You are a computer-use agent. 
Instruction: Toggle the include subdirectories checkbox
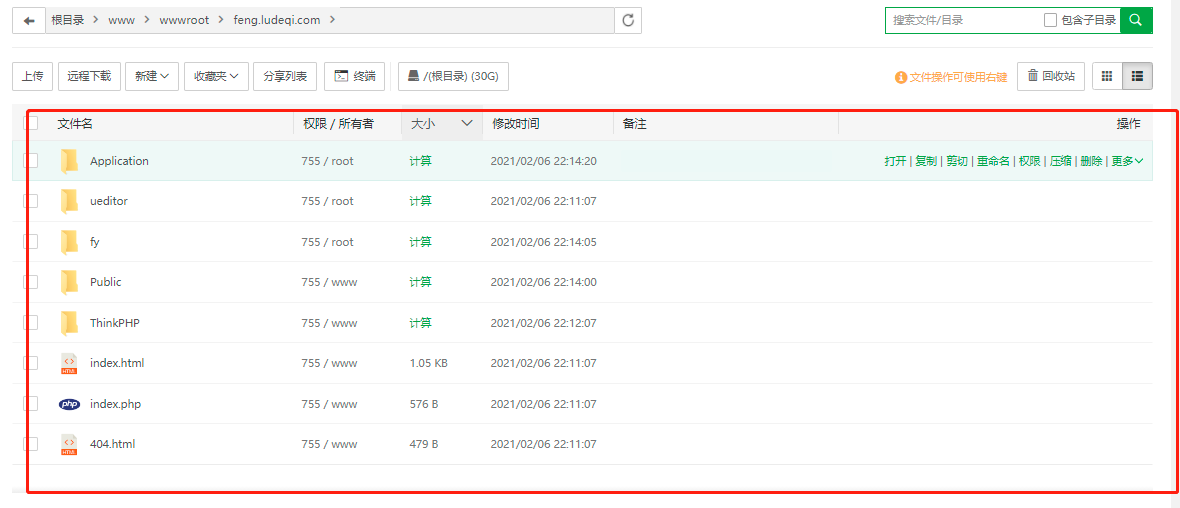click(1050, 20)
